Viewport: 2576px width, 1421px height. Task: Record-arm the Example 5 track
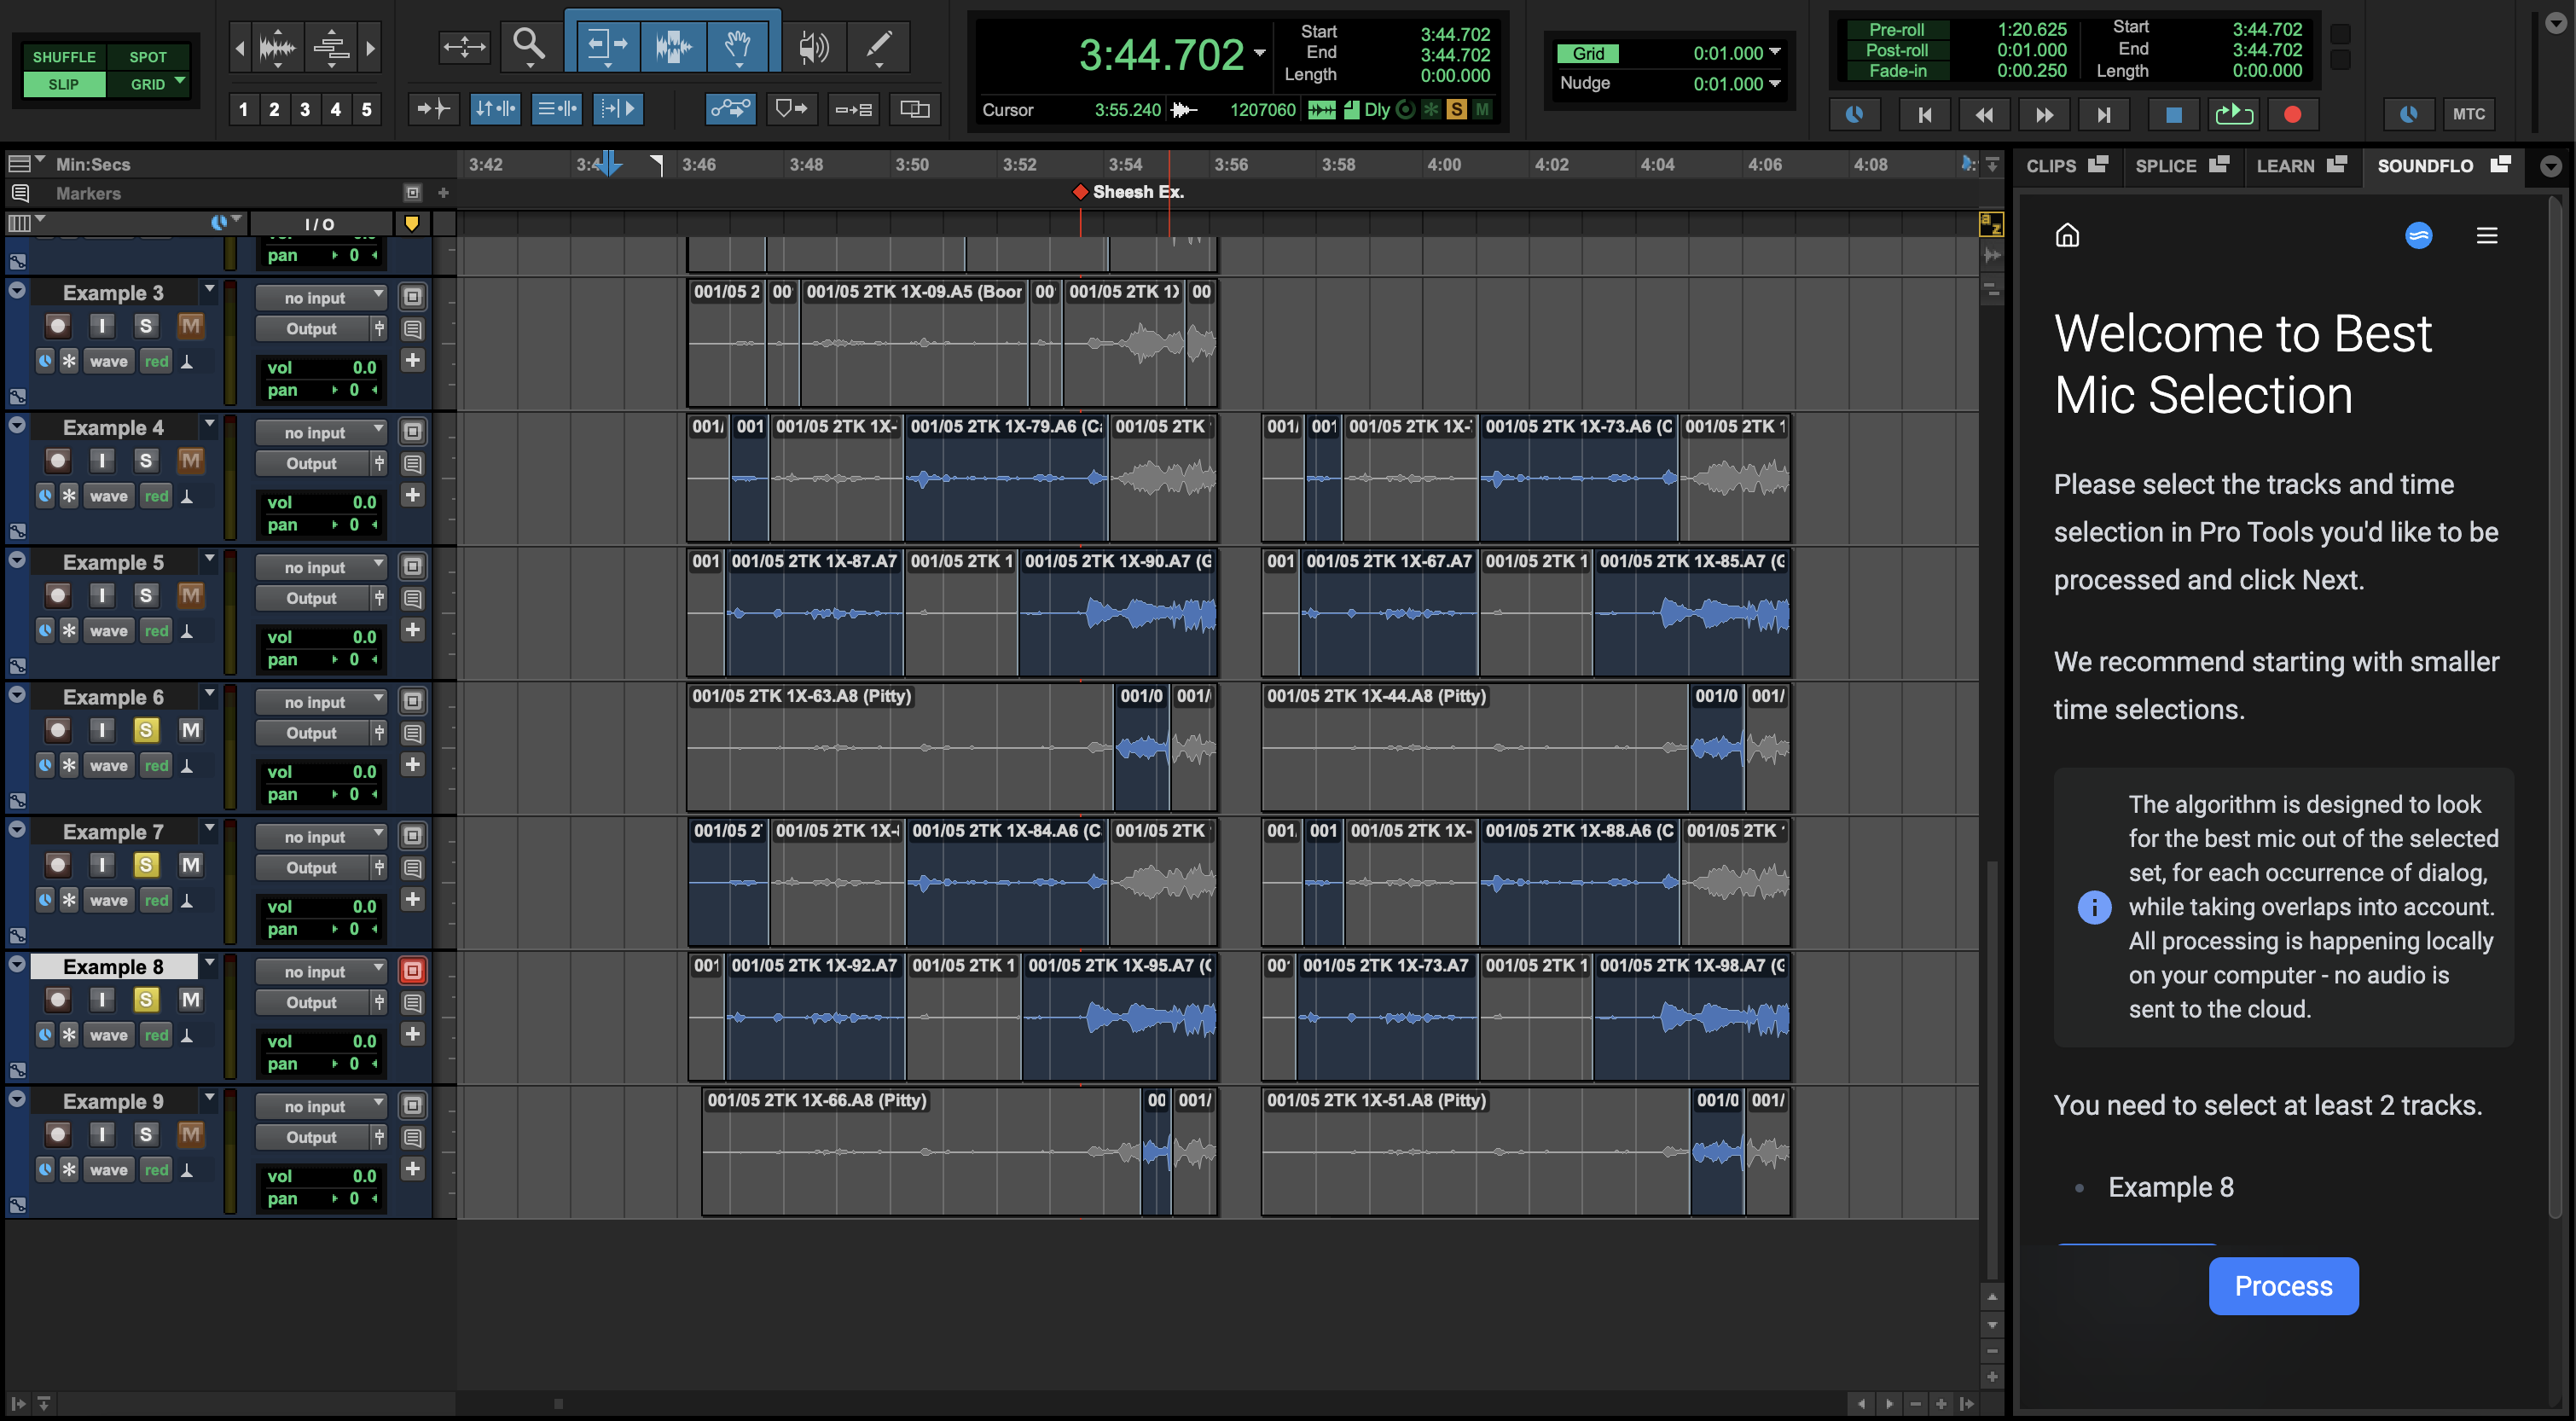58,596
